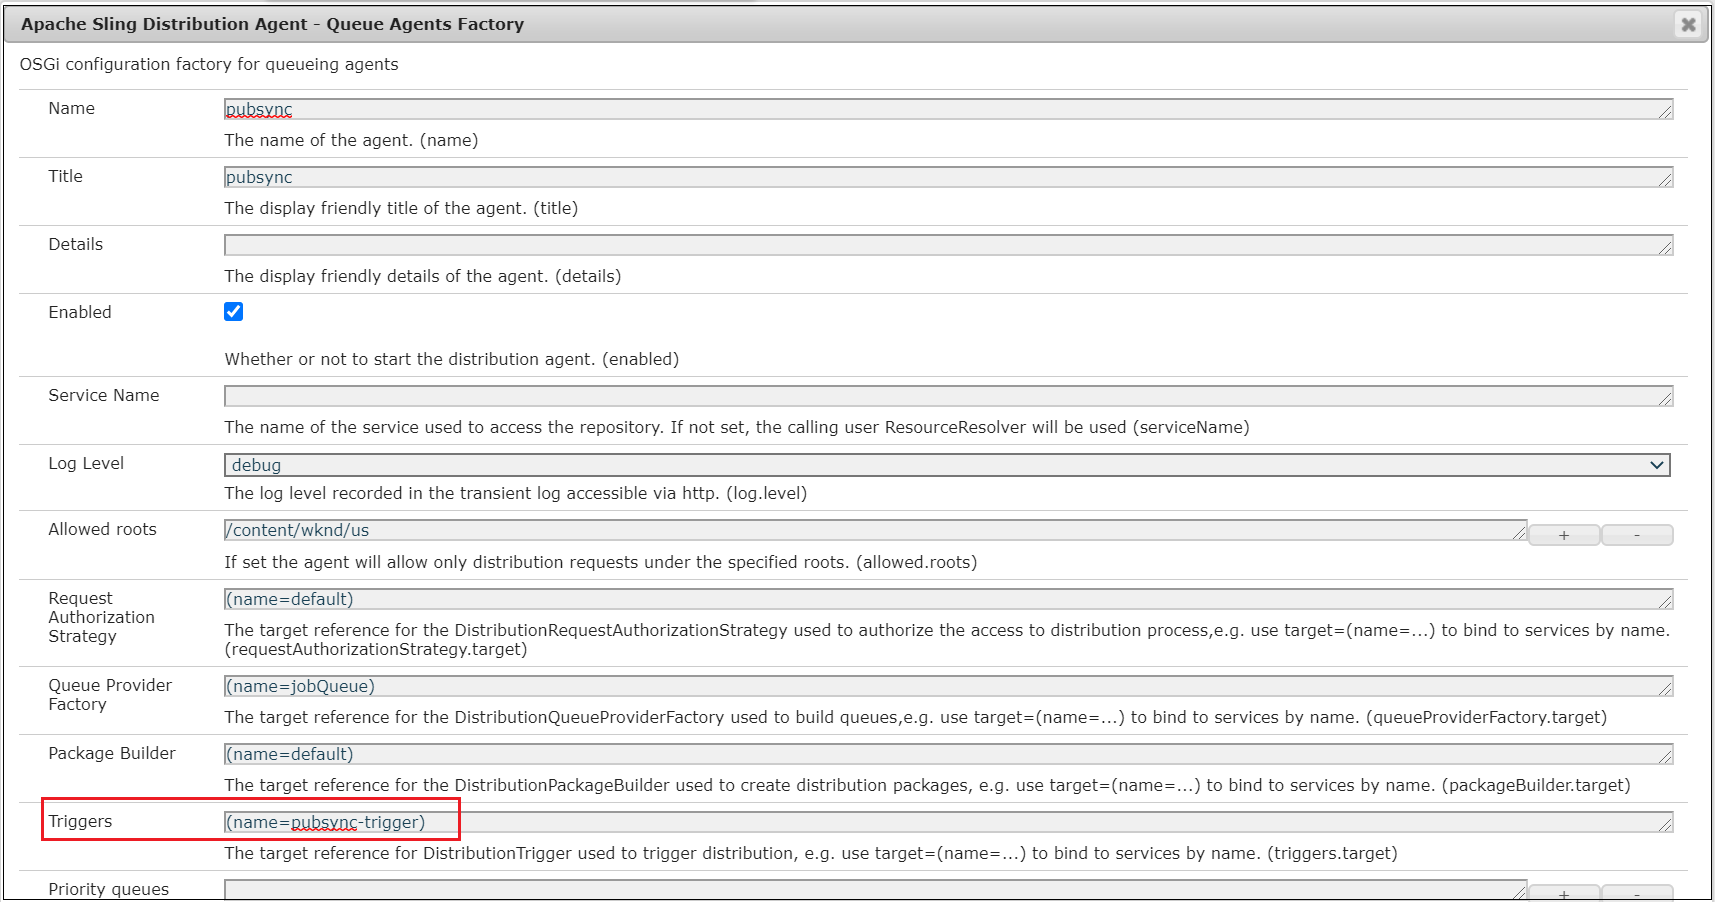The height and width of the screenshot is (902, 1715).
Task: Add another Allowed roots entry with plus
Action: coord(1564,535)
